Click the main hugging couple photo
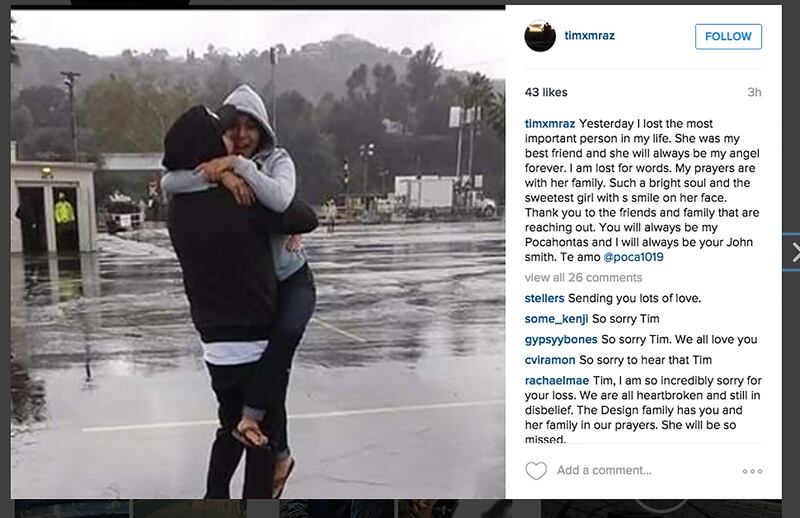800x518 pixels. point(258,254)
